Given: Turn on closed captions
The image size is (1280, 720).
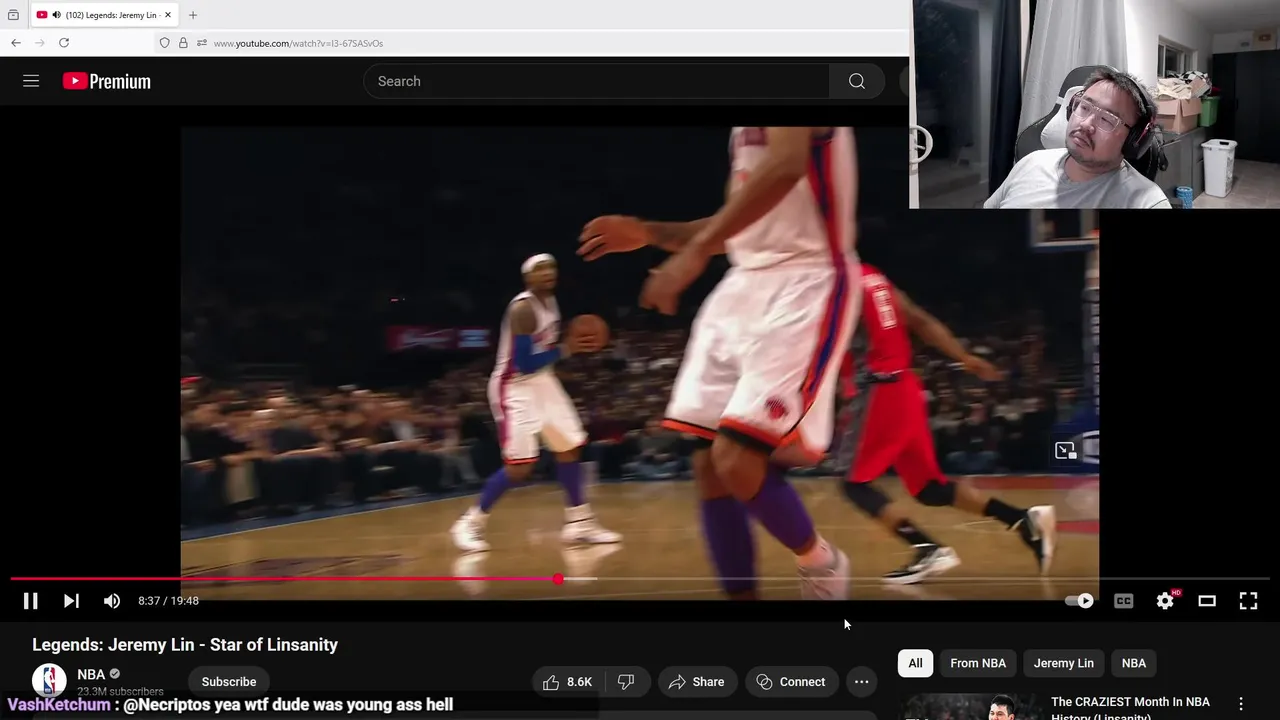Looking at the screenshot, I should pos(1124,601).
